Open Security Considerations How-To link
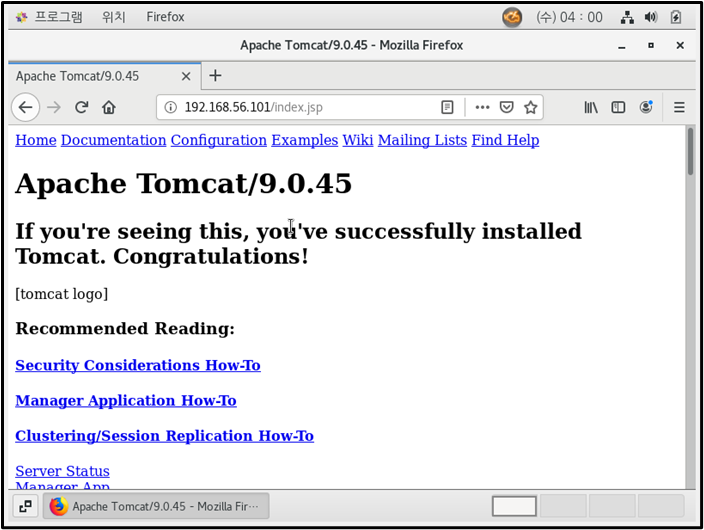This screenshot has width=704, height=530. click(x=138, y=365)
